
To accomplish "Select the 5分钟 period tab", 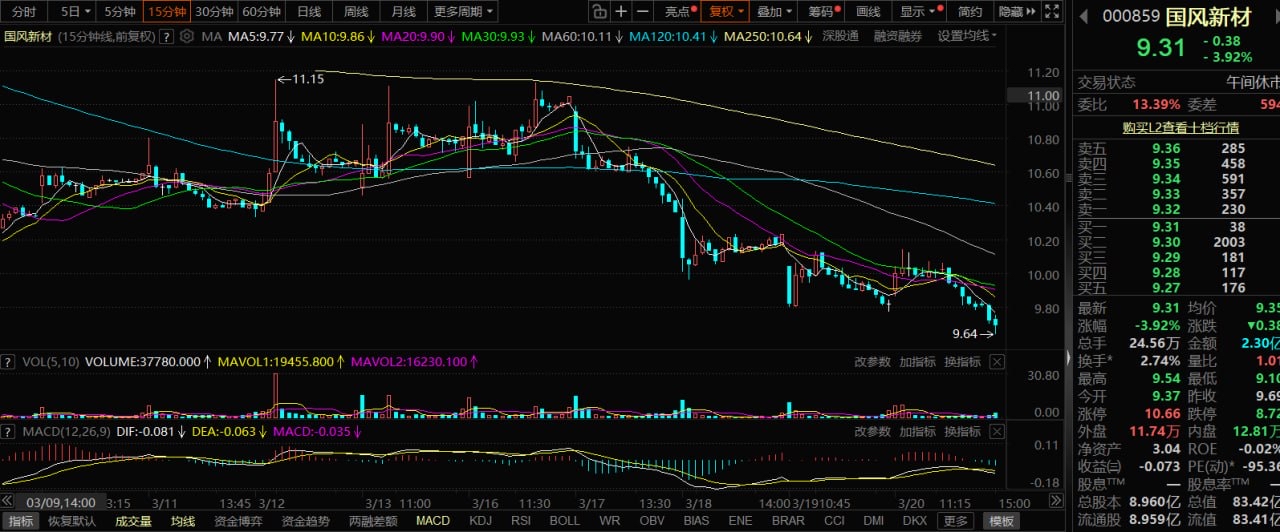I will [x=119, y=12].
